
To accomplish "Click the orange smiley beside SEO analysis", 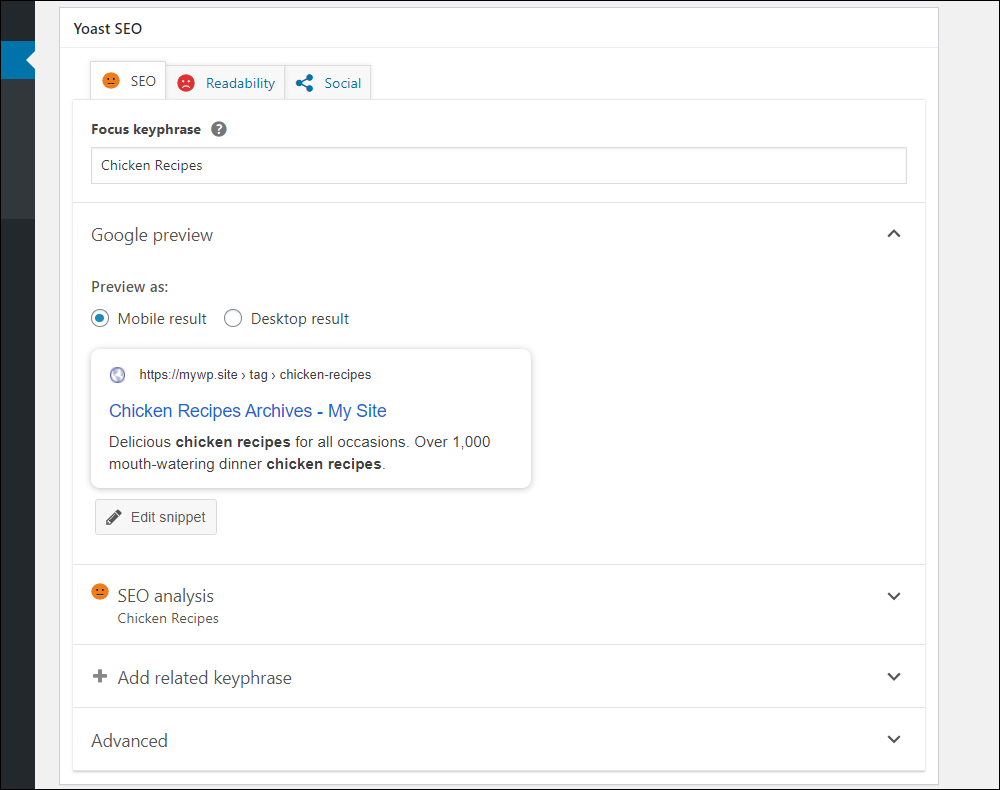I will coord(100,592).
